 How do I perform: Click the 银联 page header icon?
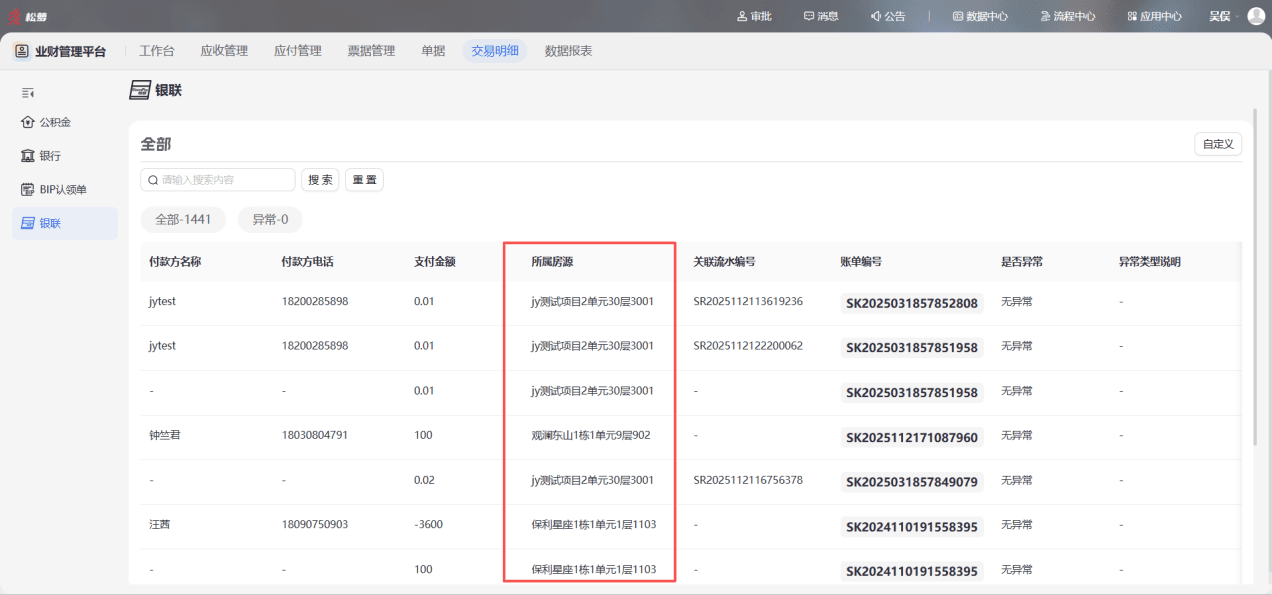139,91
